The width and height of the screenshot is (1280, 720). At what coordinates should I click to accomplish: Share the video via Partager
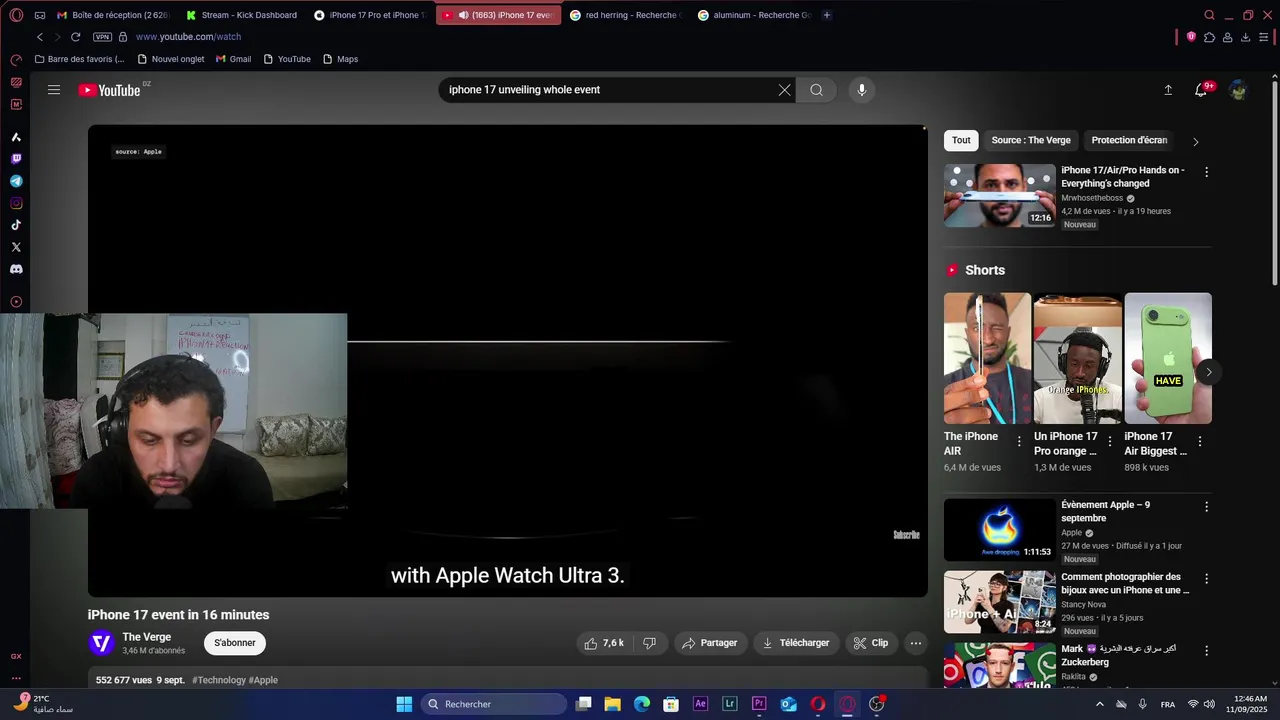(x=709, y=643)
